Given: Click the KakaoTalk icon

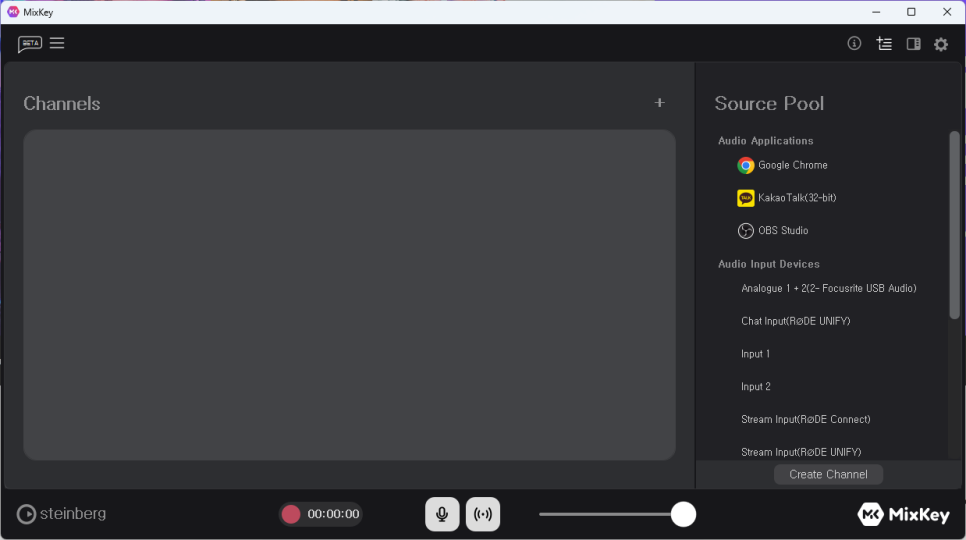Looking at the screenshot, I should pos(745,198).
